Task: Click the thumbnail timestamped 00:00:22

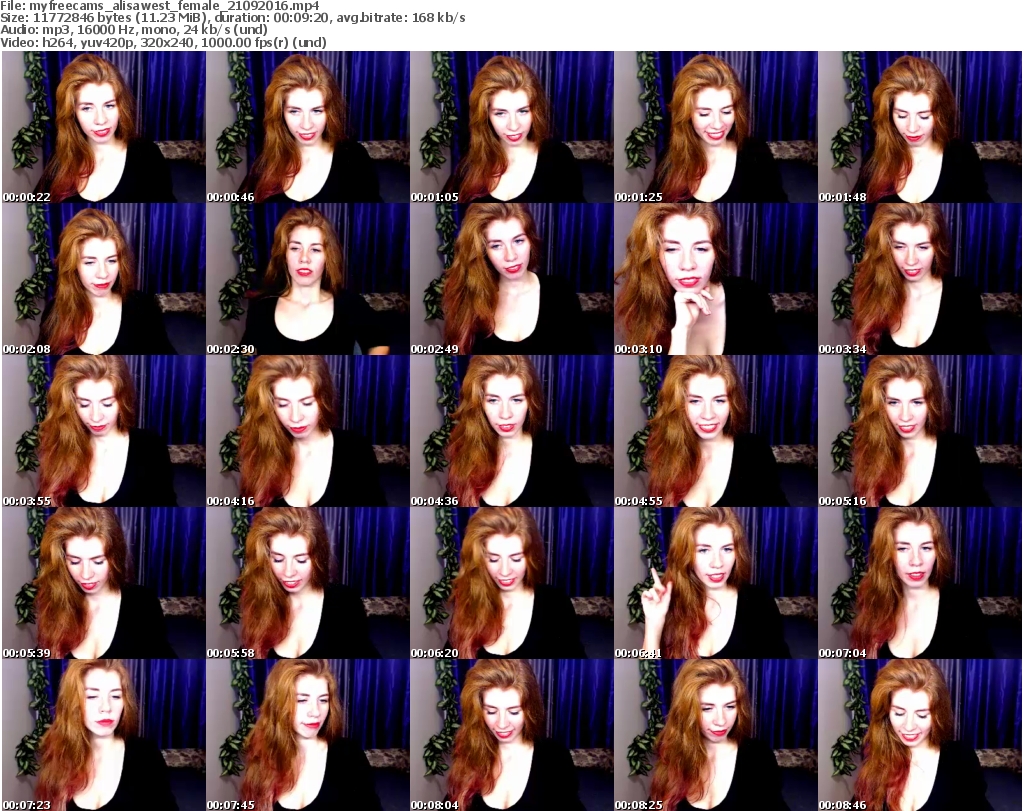Action: click(x=103, y=127)
